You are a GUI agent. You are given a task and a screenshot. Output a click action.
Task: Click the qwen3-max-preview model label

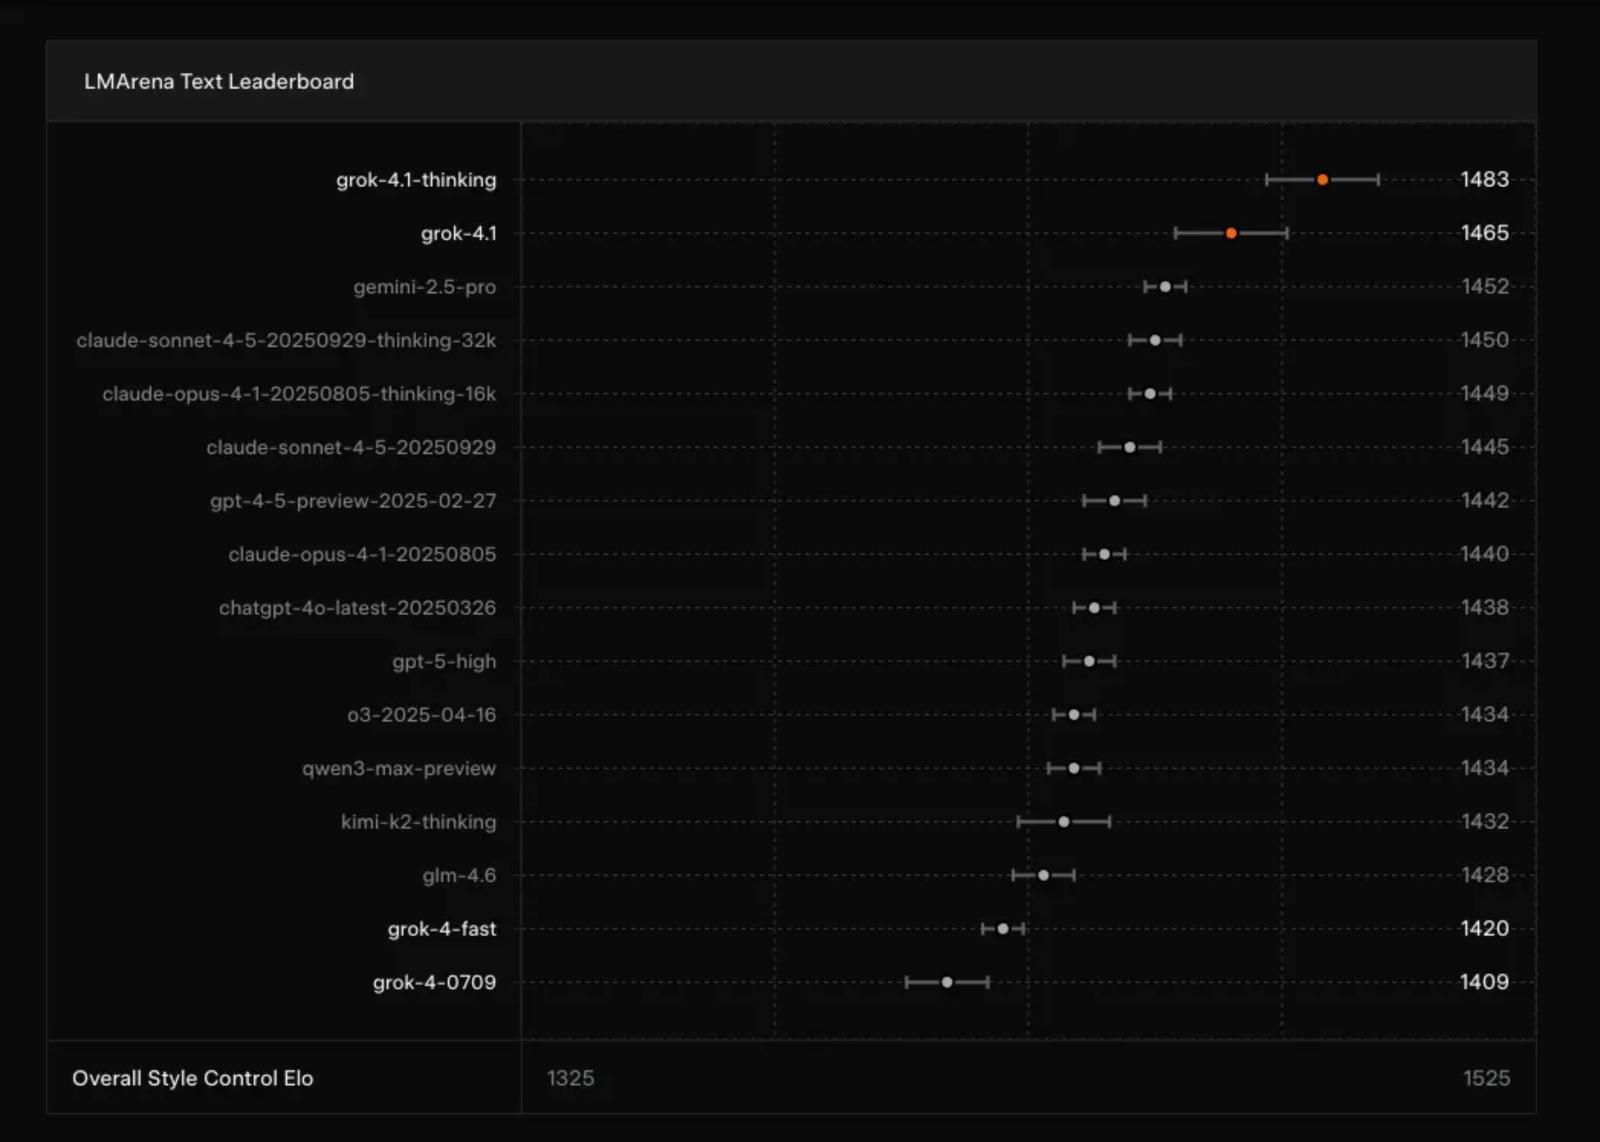click(399, 768)
